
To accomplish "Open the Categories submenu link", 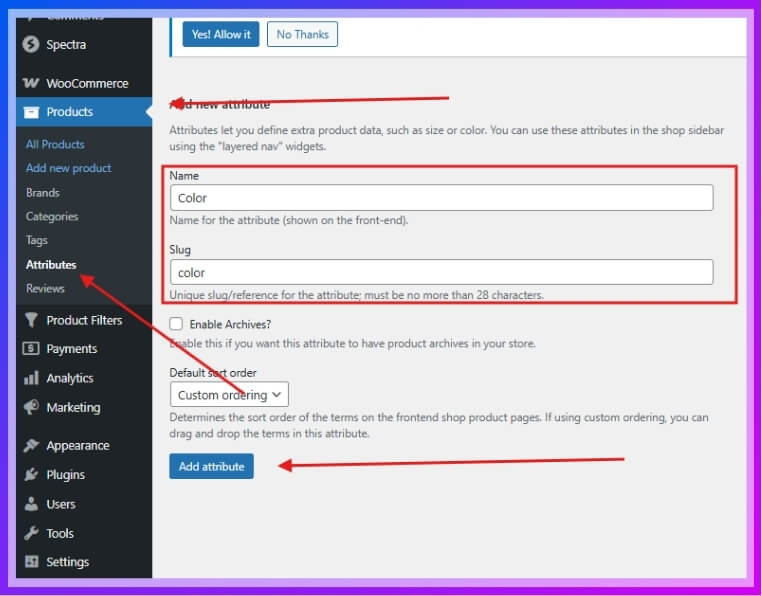I will click(x=52, y=216).
